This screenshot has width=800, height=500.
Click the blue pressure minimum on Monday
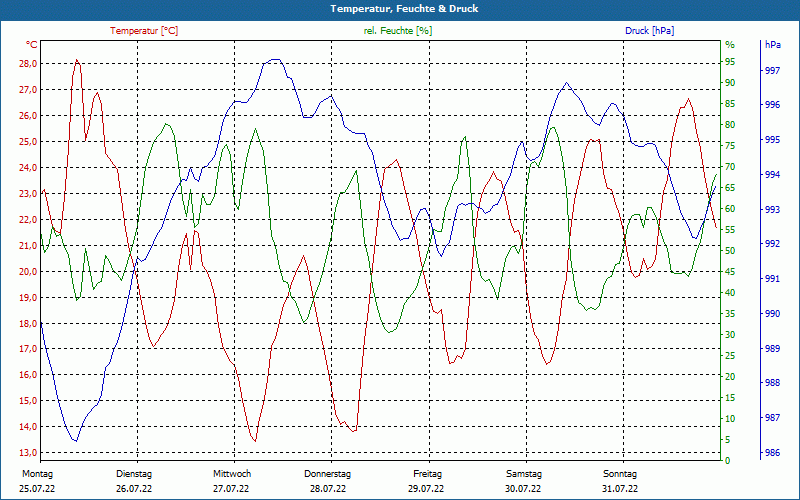point(76,440)
